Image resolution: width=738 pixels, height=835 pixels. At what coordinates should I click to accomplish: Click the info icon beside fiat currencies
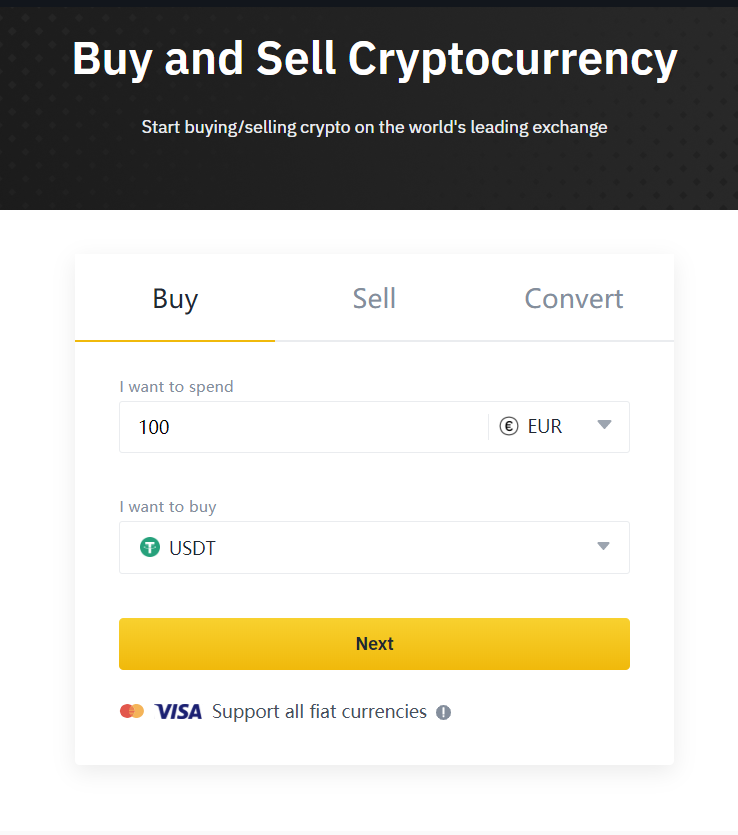click(444, 713)
